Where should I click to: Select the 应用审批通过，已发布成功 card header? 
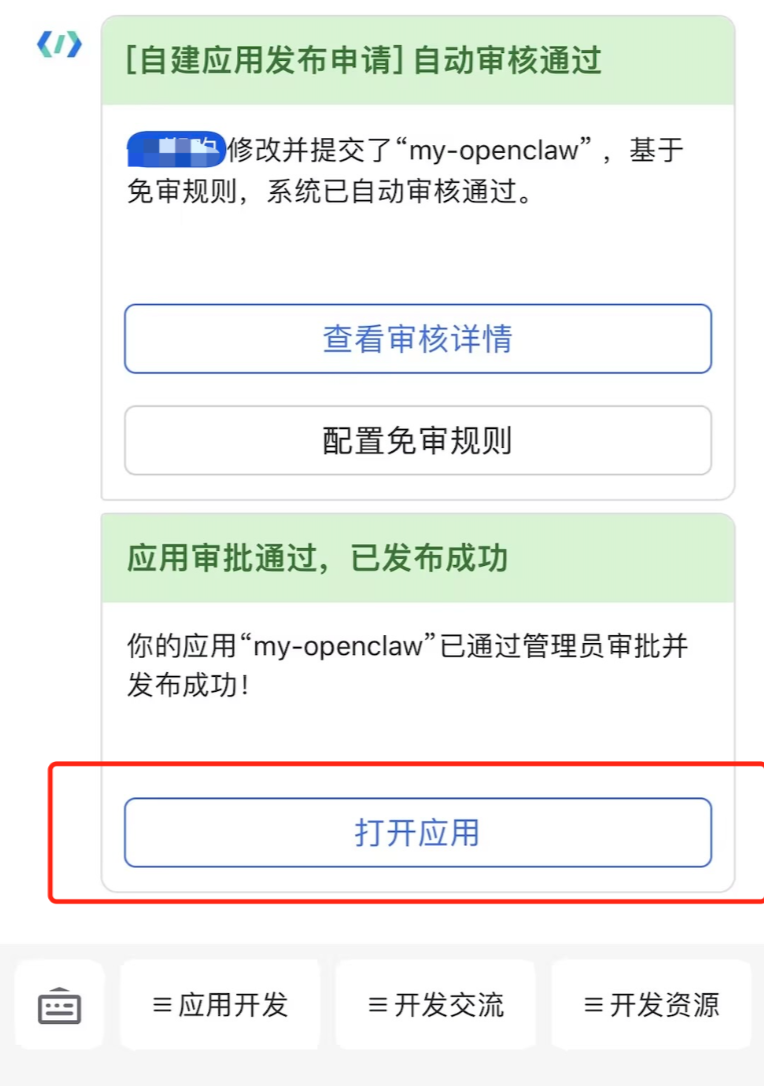point(417,558)
